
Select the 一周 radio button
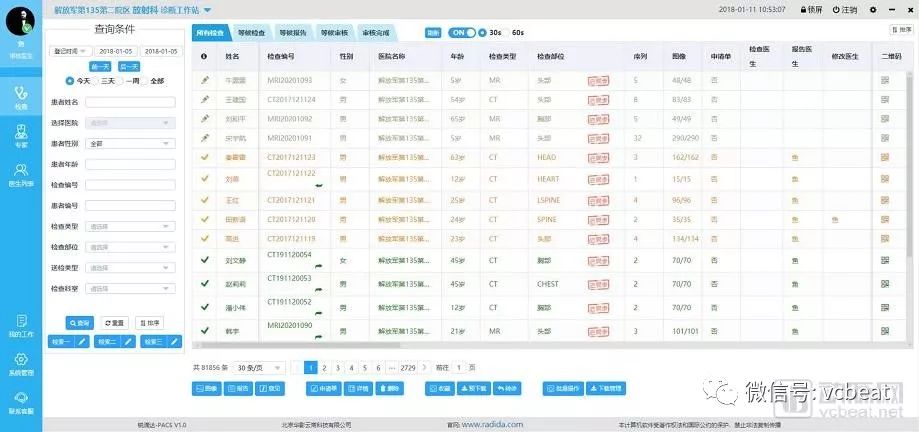[120, 81]
